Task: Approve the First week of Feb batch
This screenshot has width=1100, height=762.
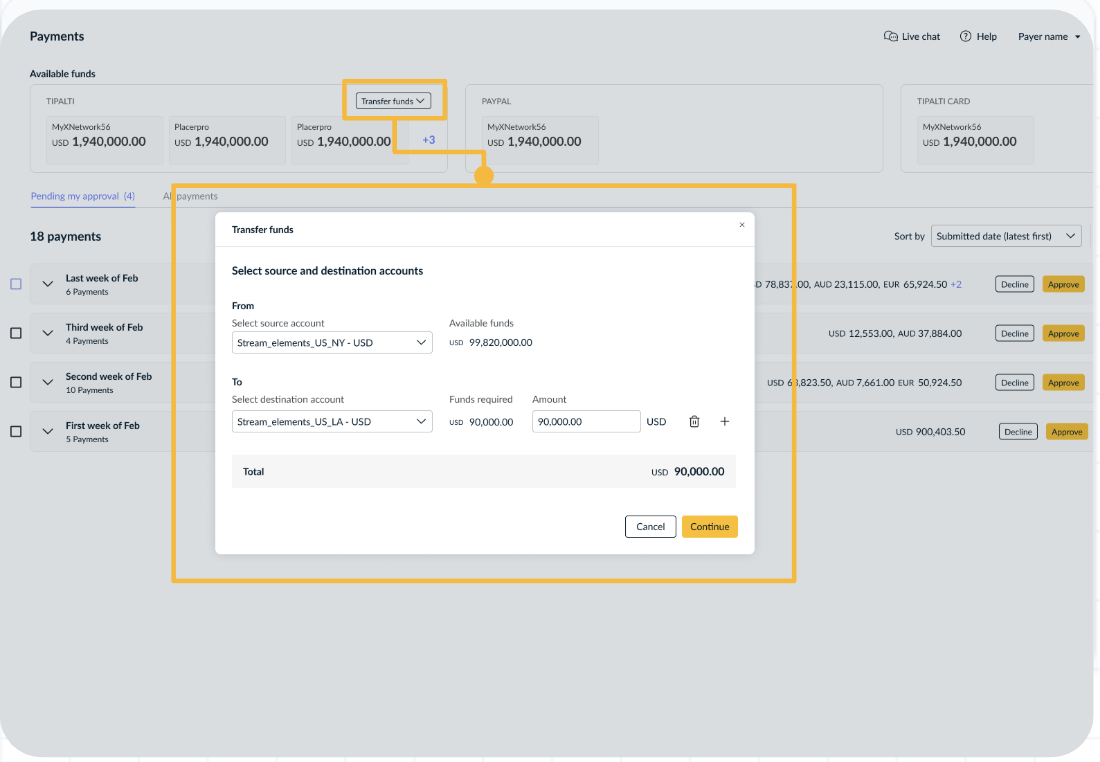Action: tap(1067, 432)
